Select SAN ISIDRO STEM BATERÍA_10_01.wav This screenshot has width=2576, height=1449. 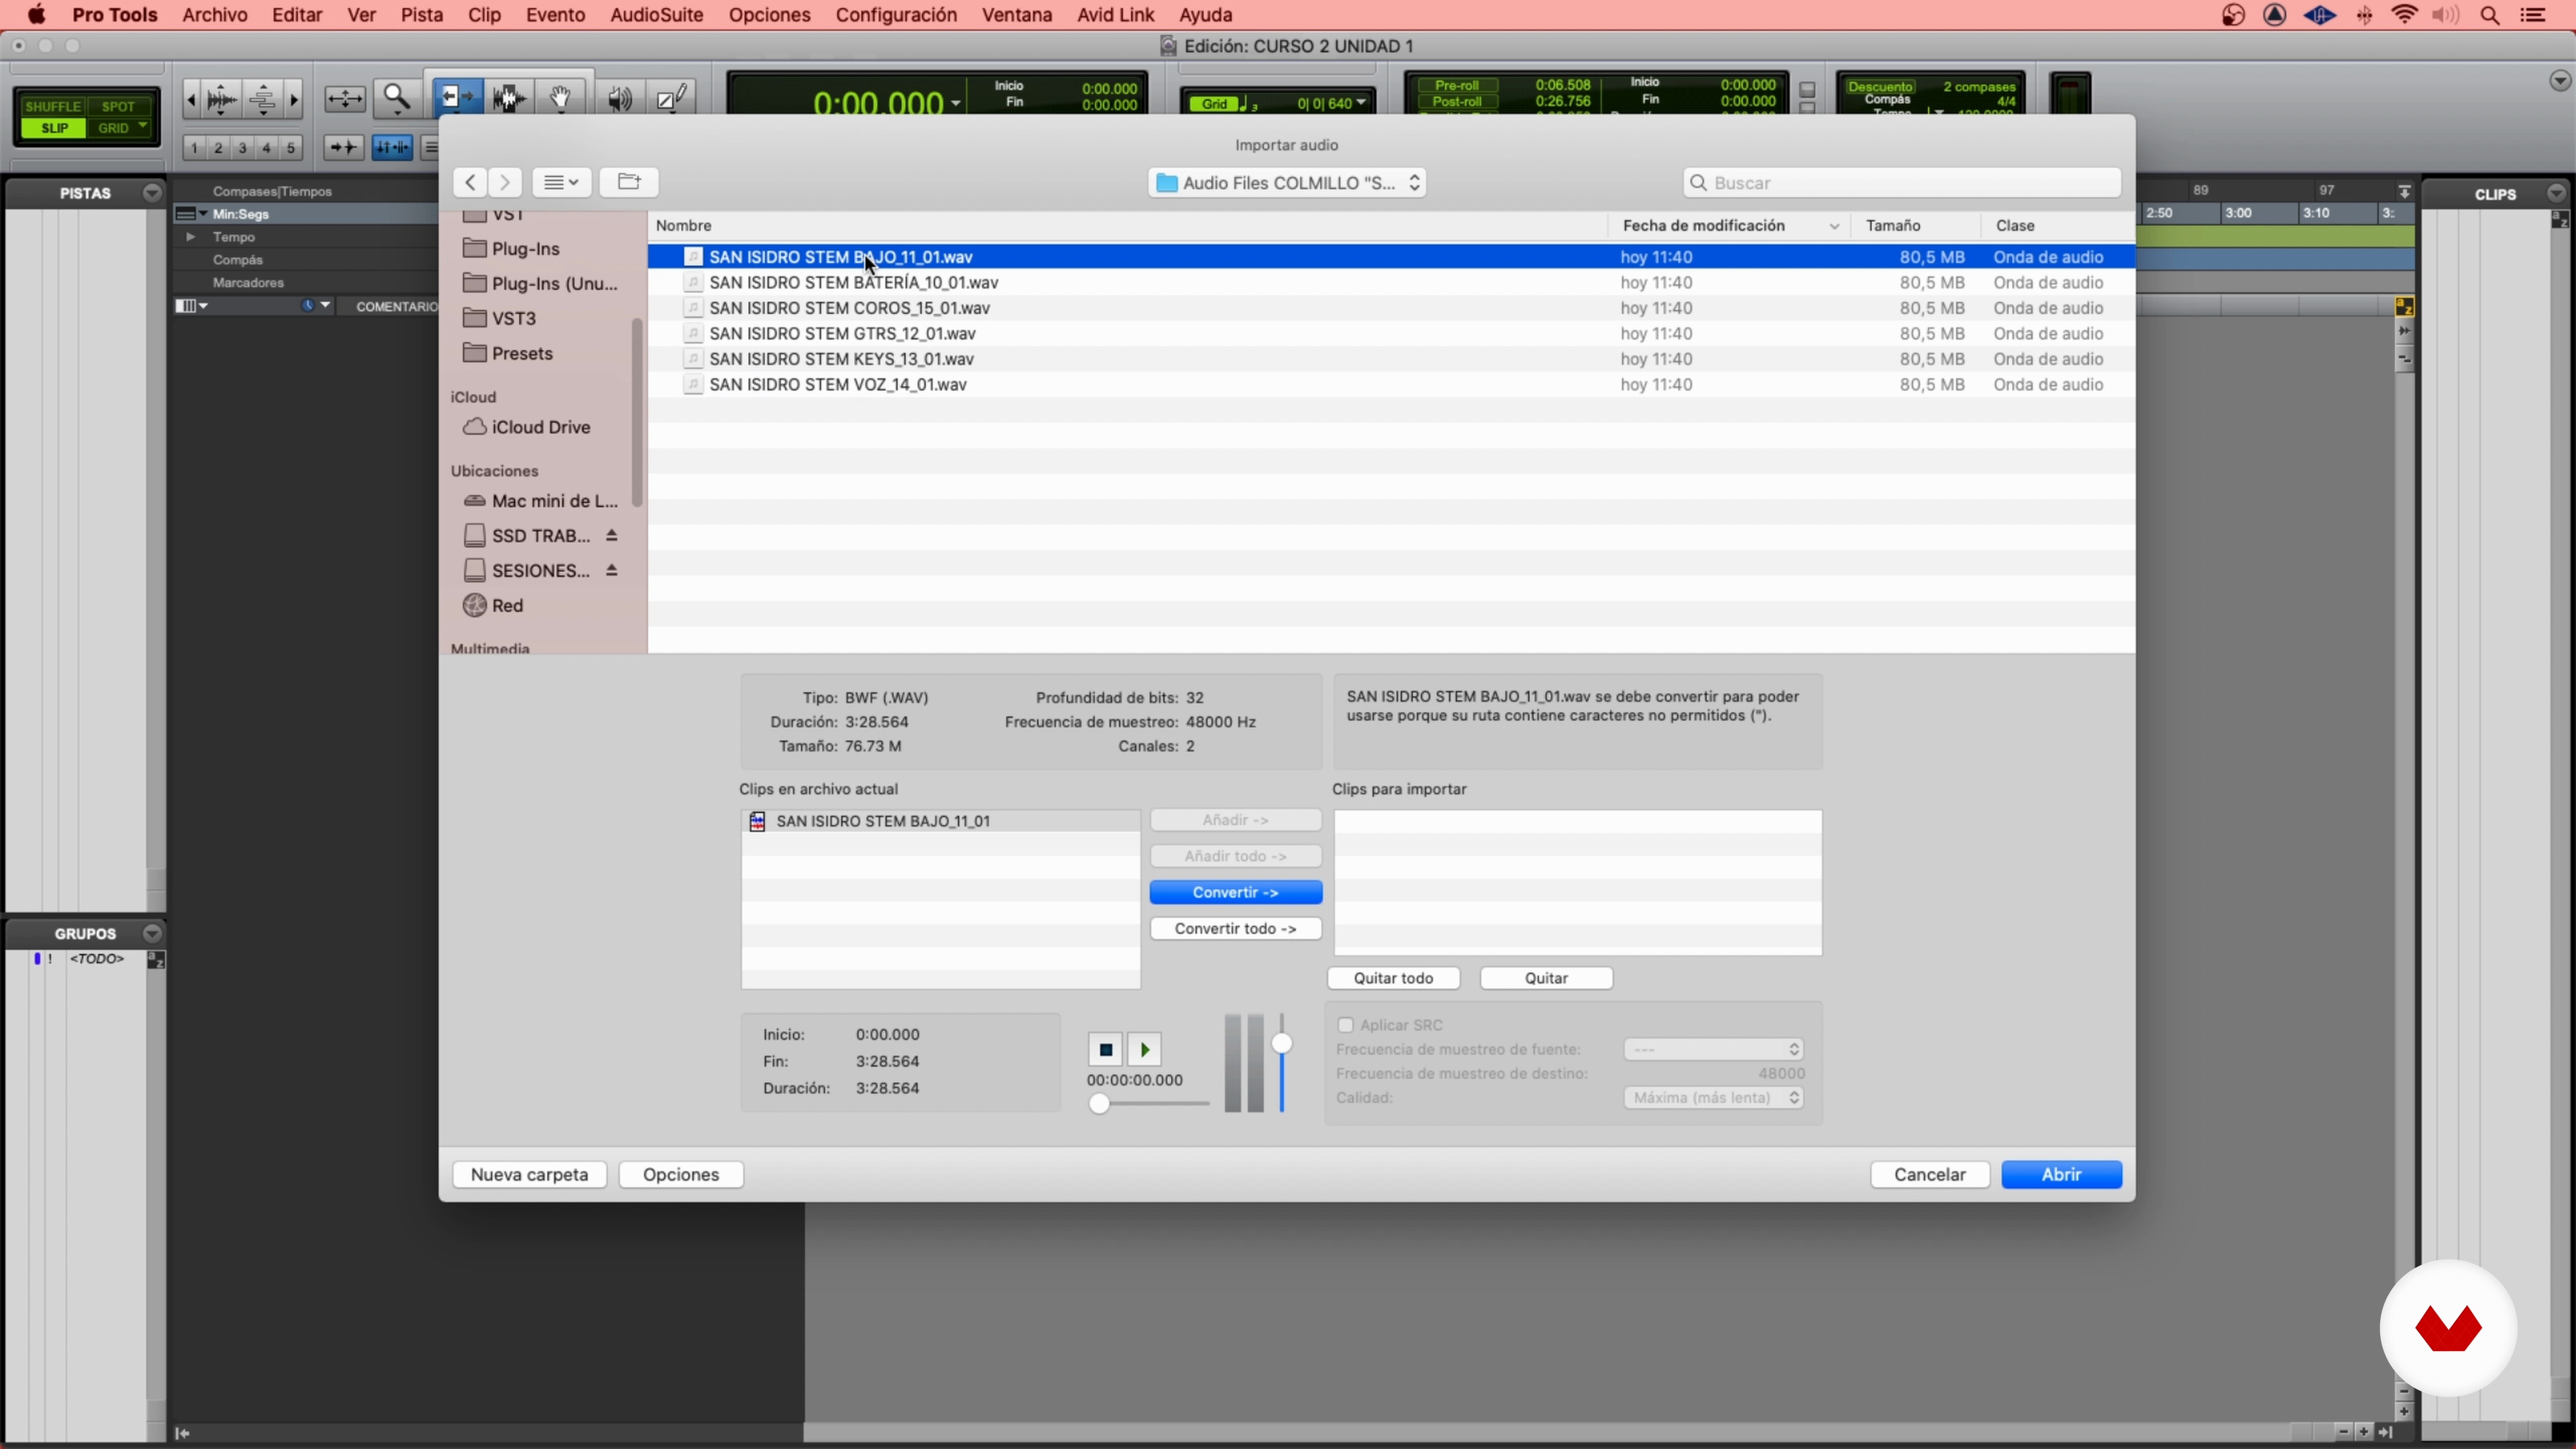(1391, 283)
